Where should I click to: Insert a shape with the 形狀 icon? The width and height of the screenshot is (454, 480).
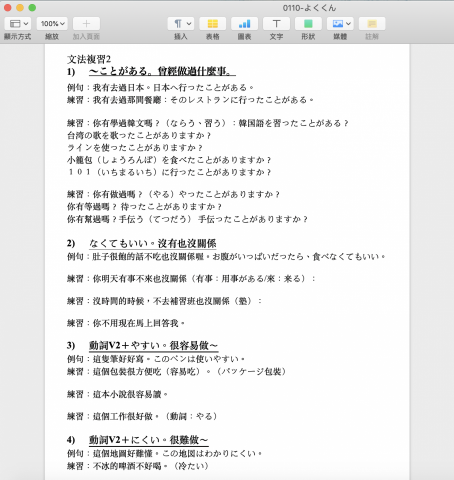[x=308, y=24]
